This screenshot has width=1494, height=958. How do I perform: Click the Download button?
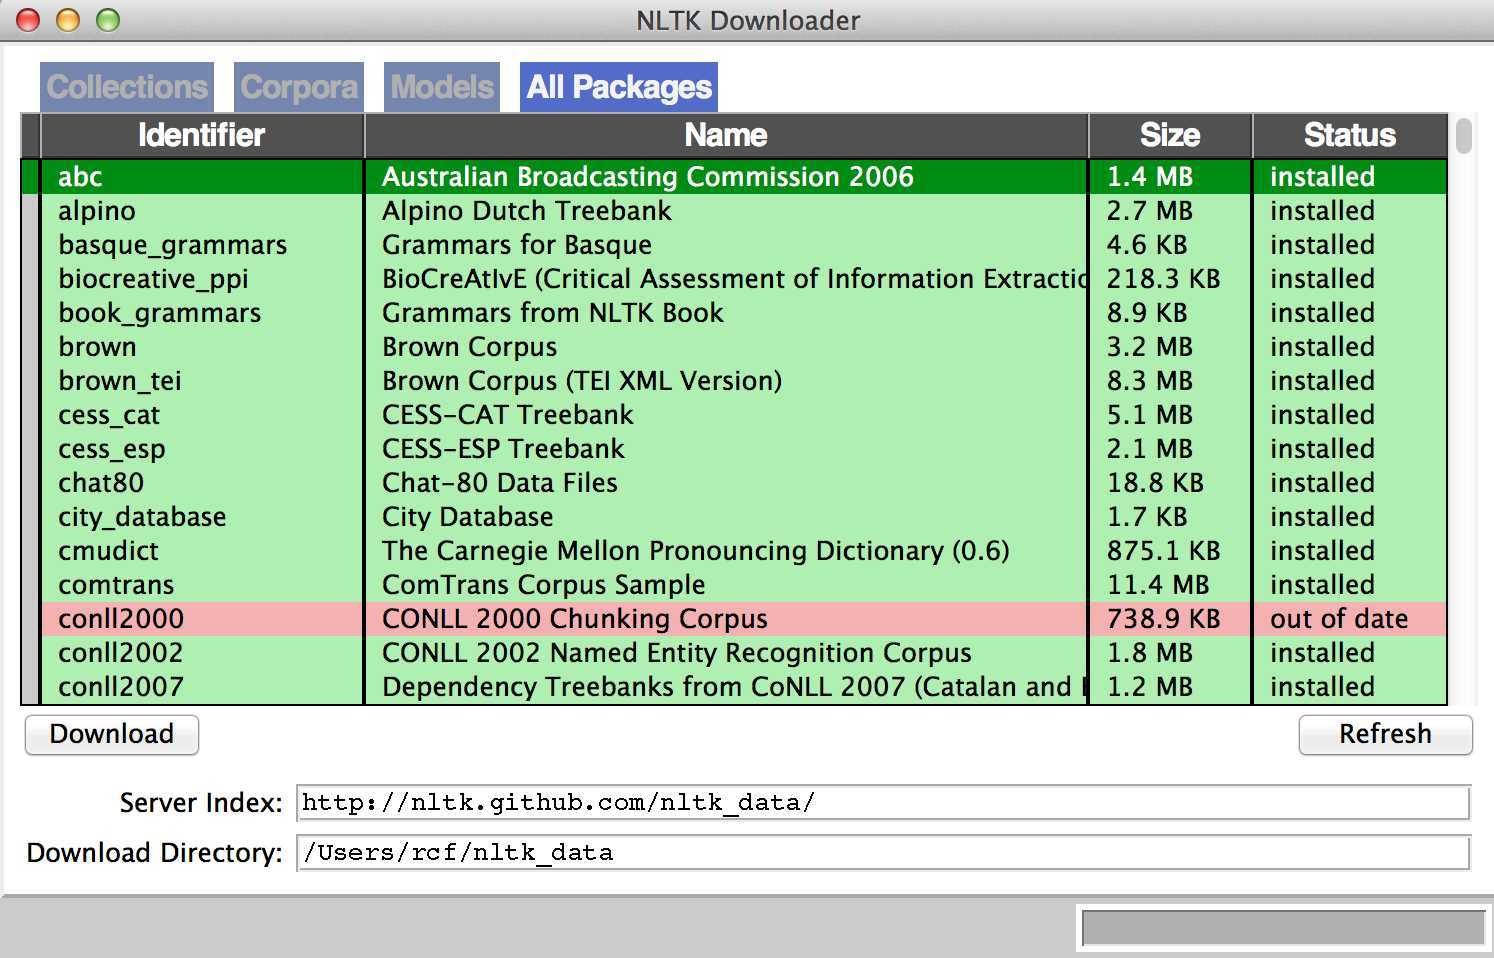112,734
